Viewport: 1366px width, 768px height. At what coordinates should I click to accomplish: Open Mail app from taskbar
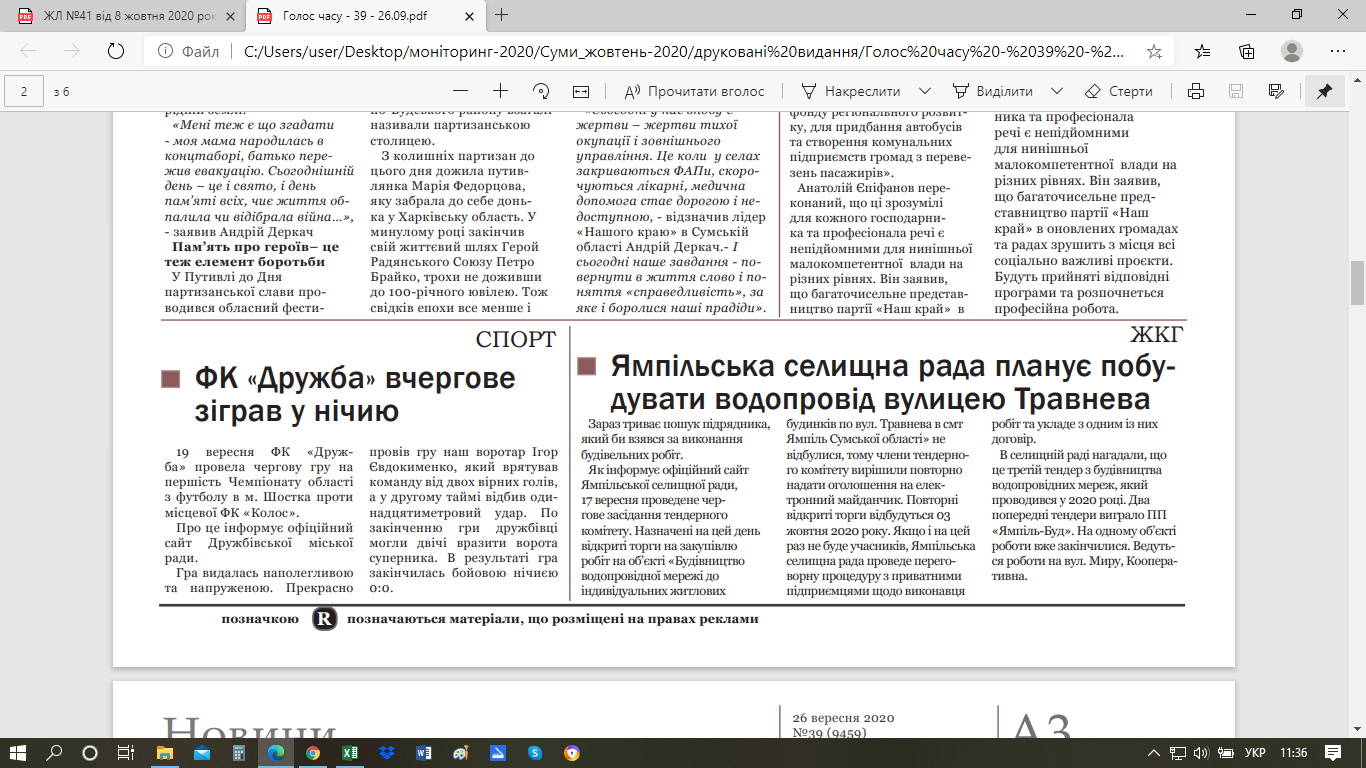[201, 752]
